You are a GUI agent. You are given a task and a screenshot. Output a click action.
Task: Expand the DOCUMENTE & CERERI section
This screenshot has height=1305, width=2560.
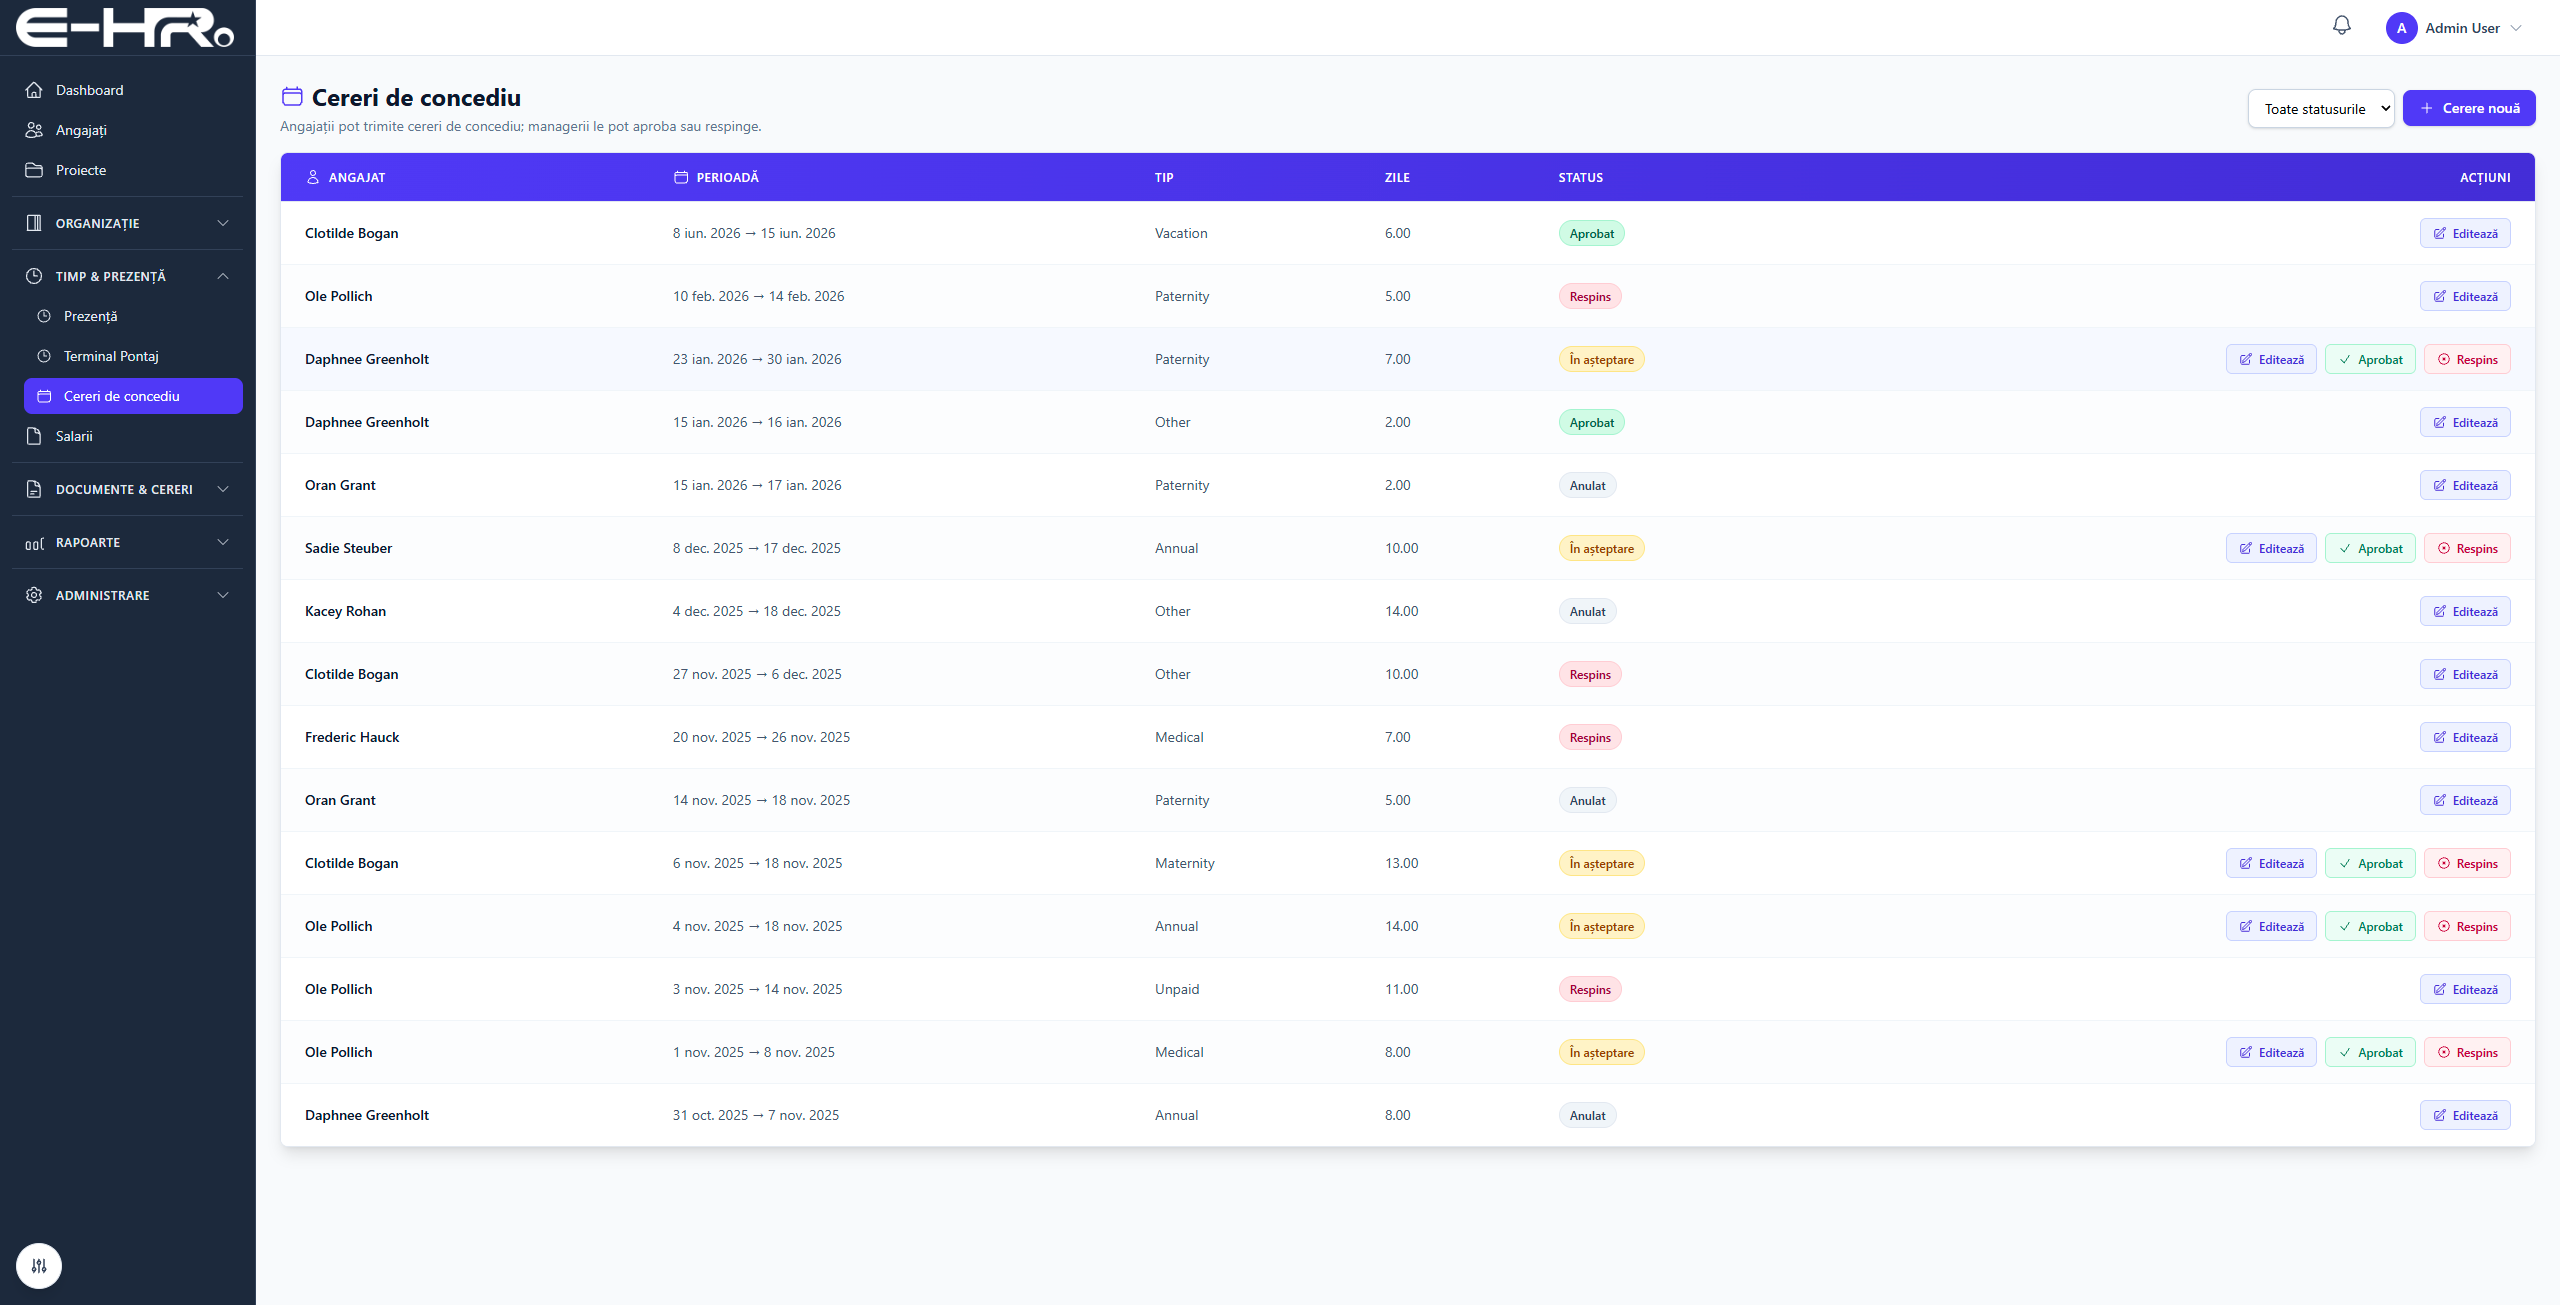point(127,489)
